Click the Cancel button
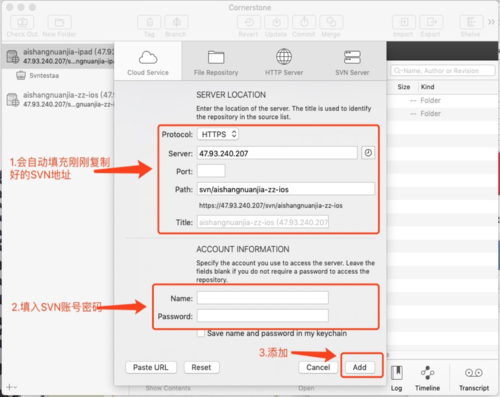The height and width of the screenshot is (397, 500). click(x=318, y=367)
